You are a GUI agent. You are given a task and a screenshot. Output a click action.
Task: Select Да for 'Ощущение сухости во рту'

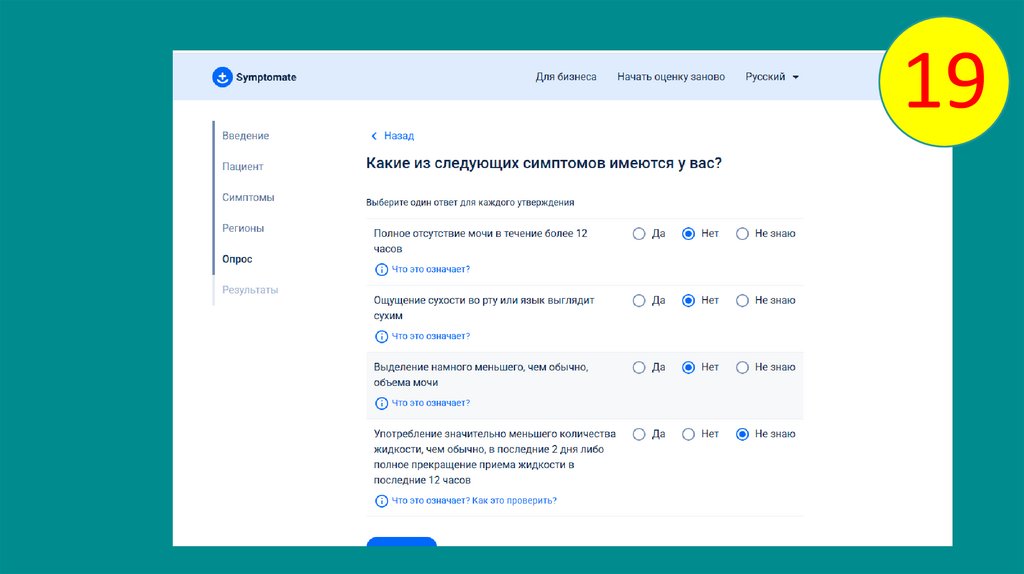(639, 300)
